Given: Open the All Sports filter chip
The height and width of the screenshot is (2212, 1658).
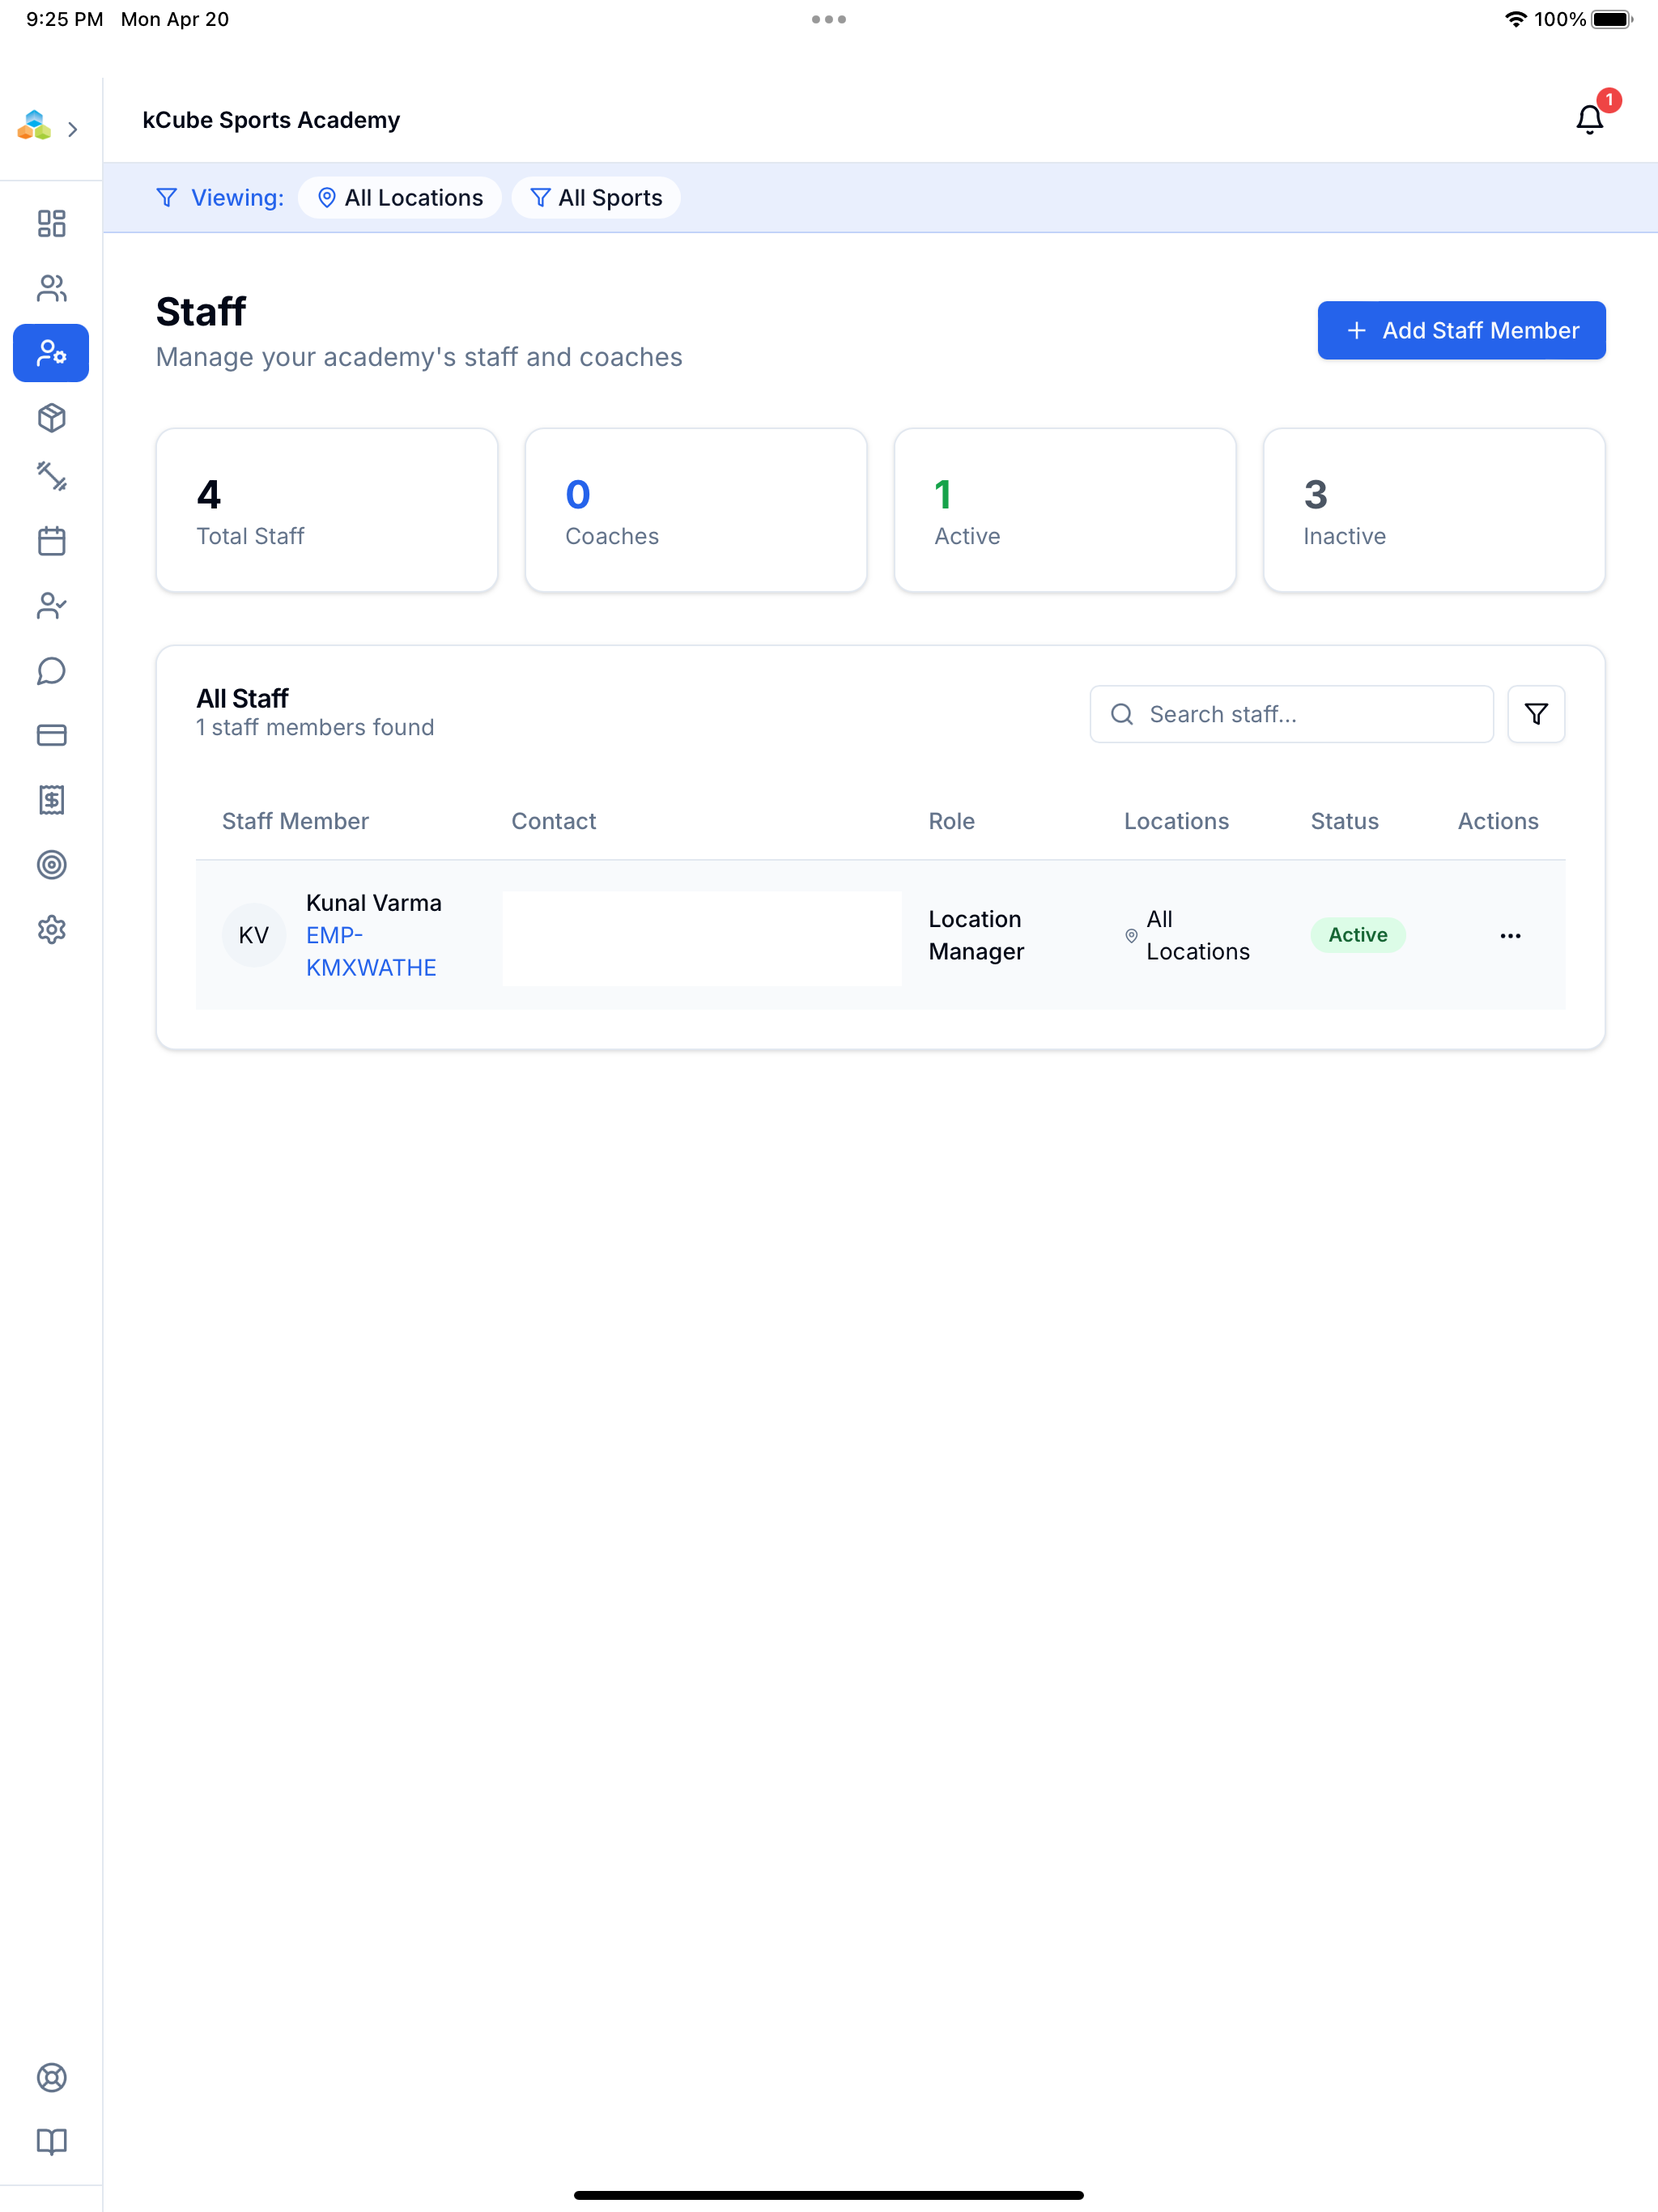Looking at the screenshot, I should pos(596,198).
